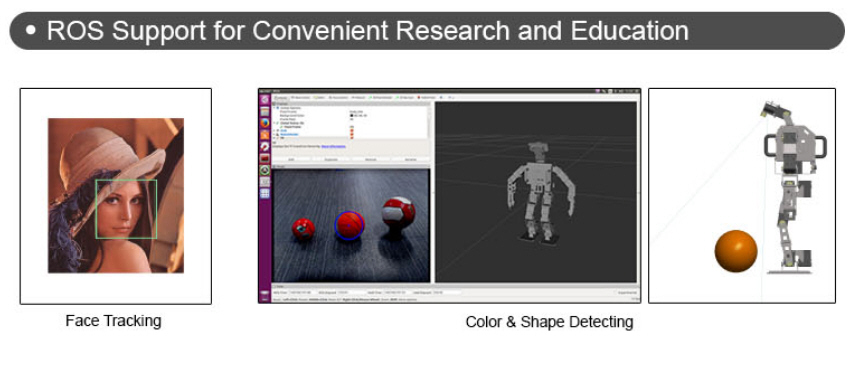Toggle the Experimental checkbox in Time panel
The image size is (858, 366).
(614, 292)
